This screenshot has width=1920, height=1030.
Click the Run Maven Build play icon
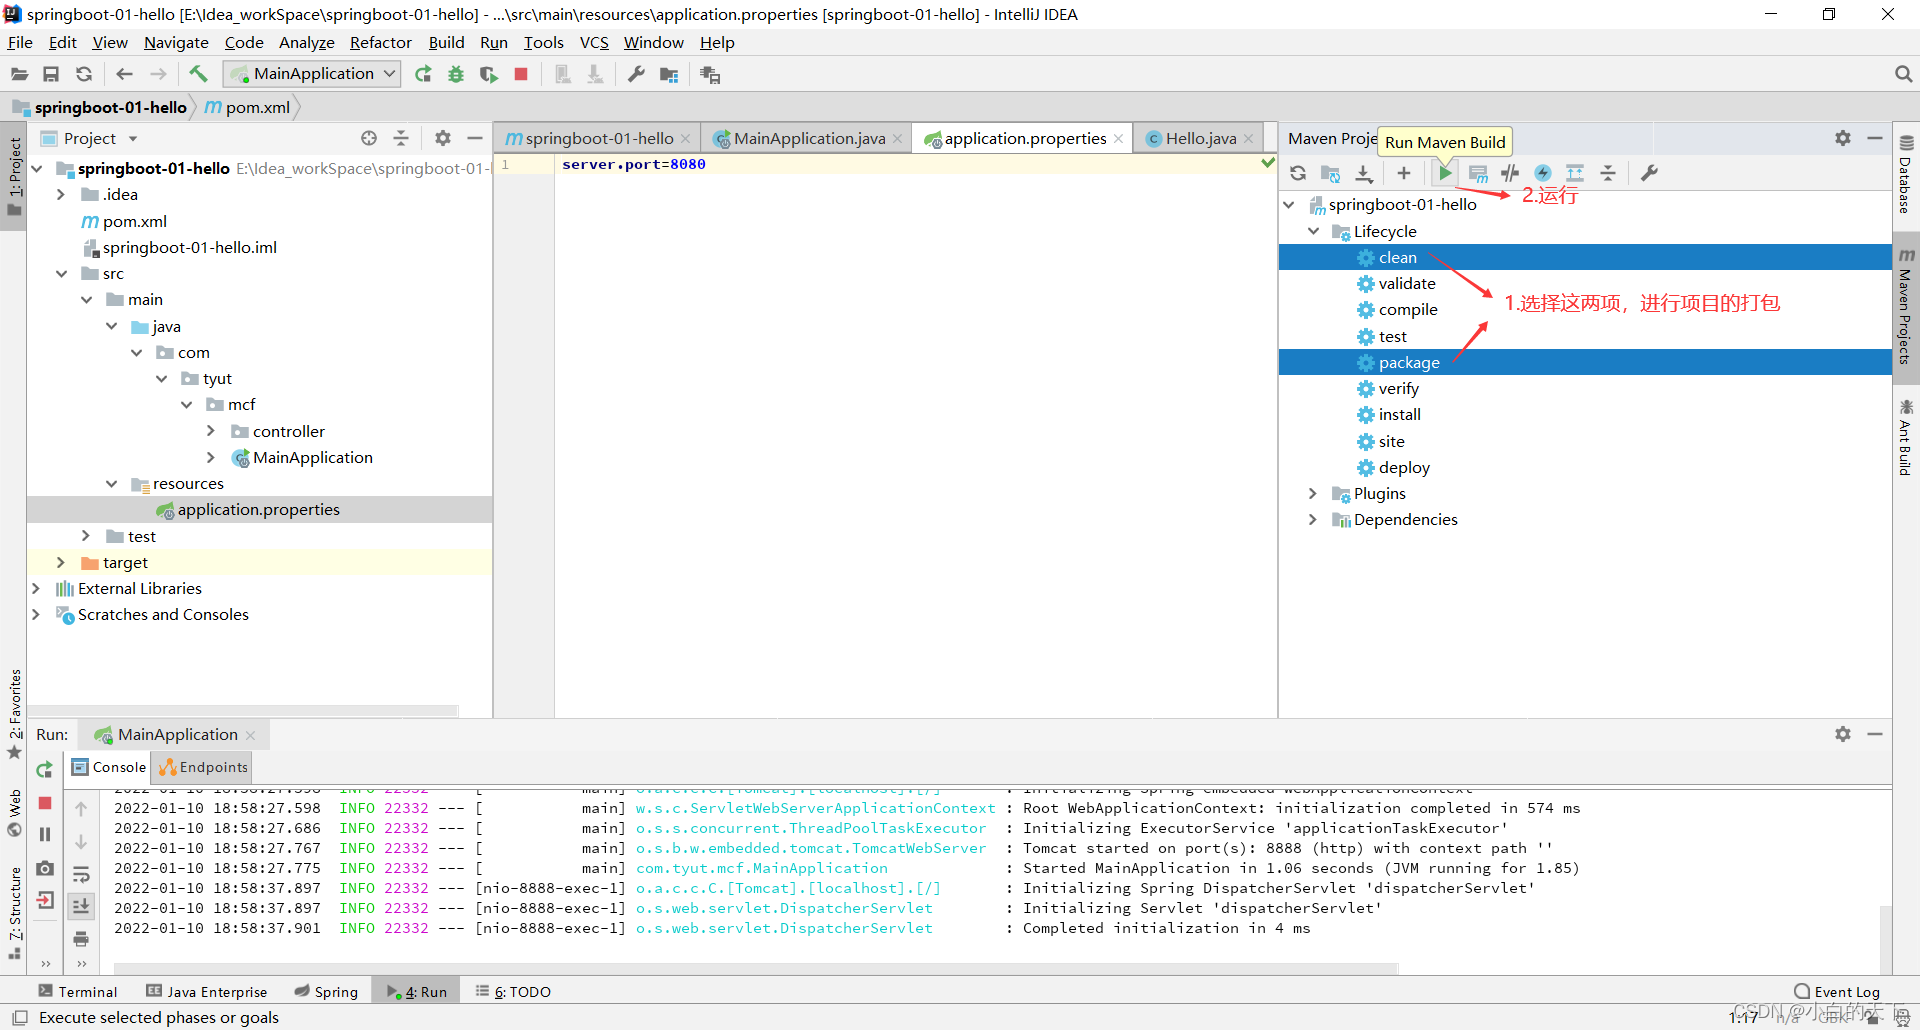coord(1444,173)
